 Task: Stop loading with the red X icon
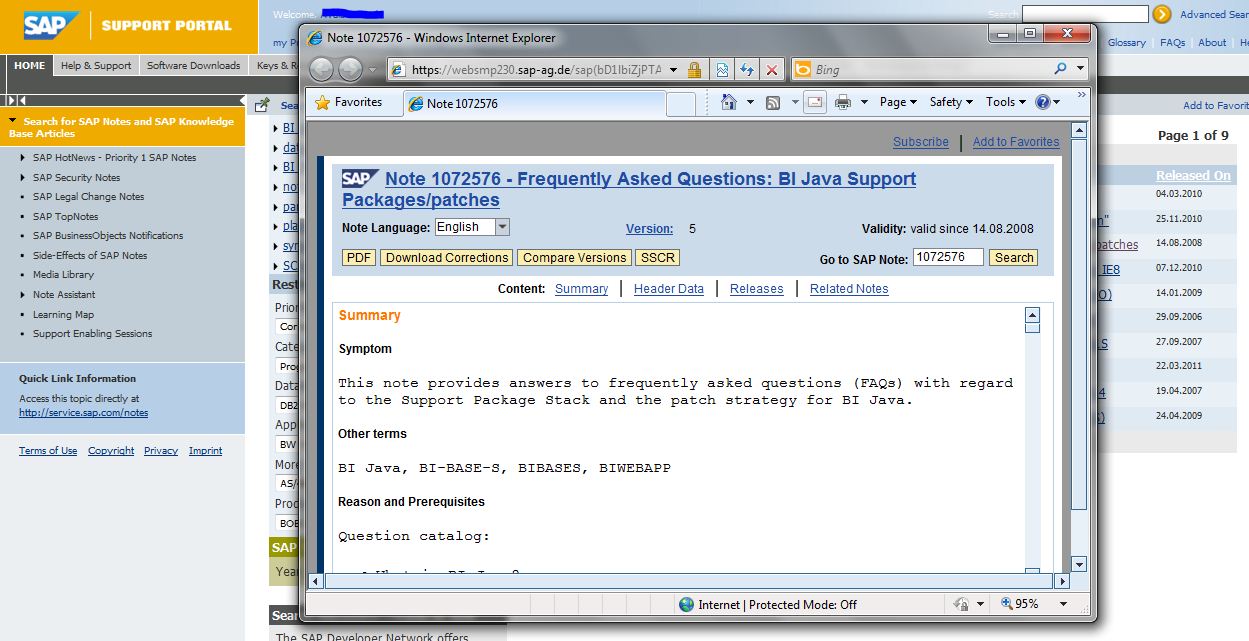pyautogui.click(x=771, y=70)
